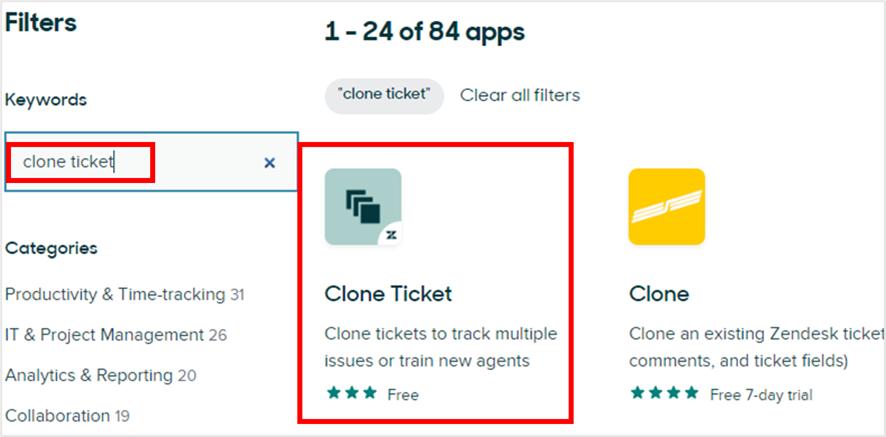Click the Clear all filters link
886x437 pixels.
point(520,95)
